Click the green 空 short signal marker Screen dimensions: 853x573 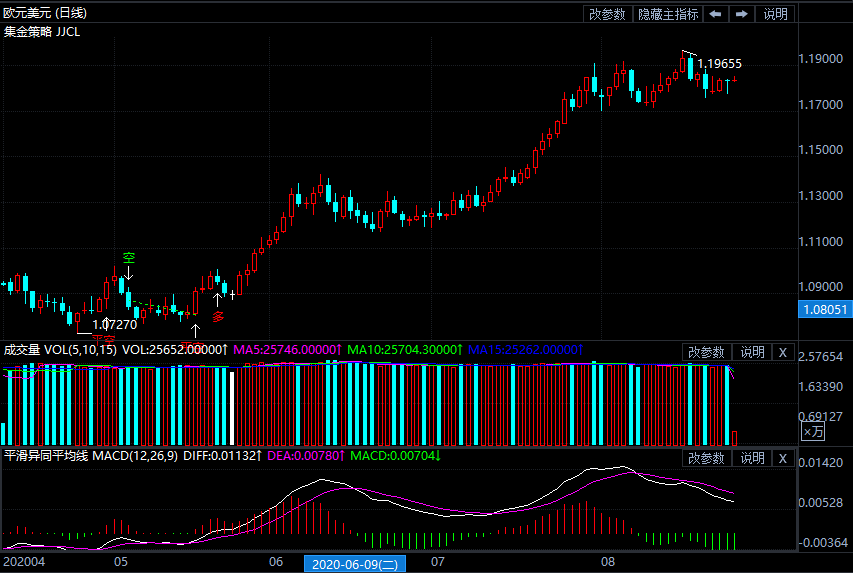128,259
